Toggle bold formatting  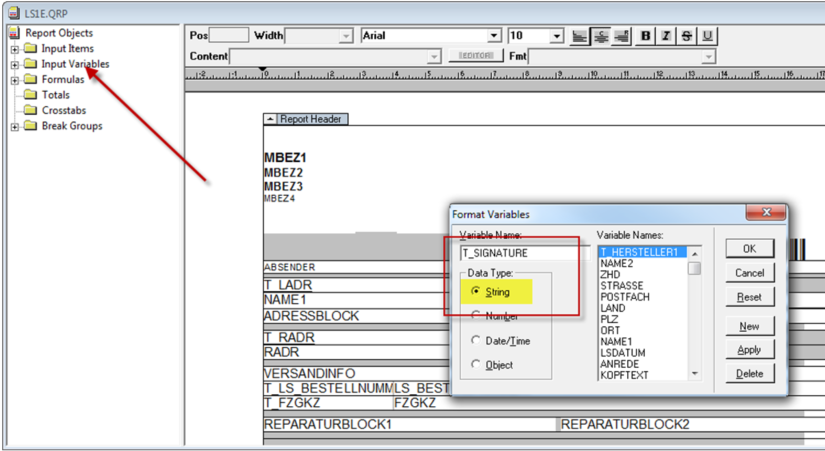646,36
